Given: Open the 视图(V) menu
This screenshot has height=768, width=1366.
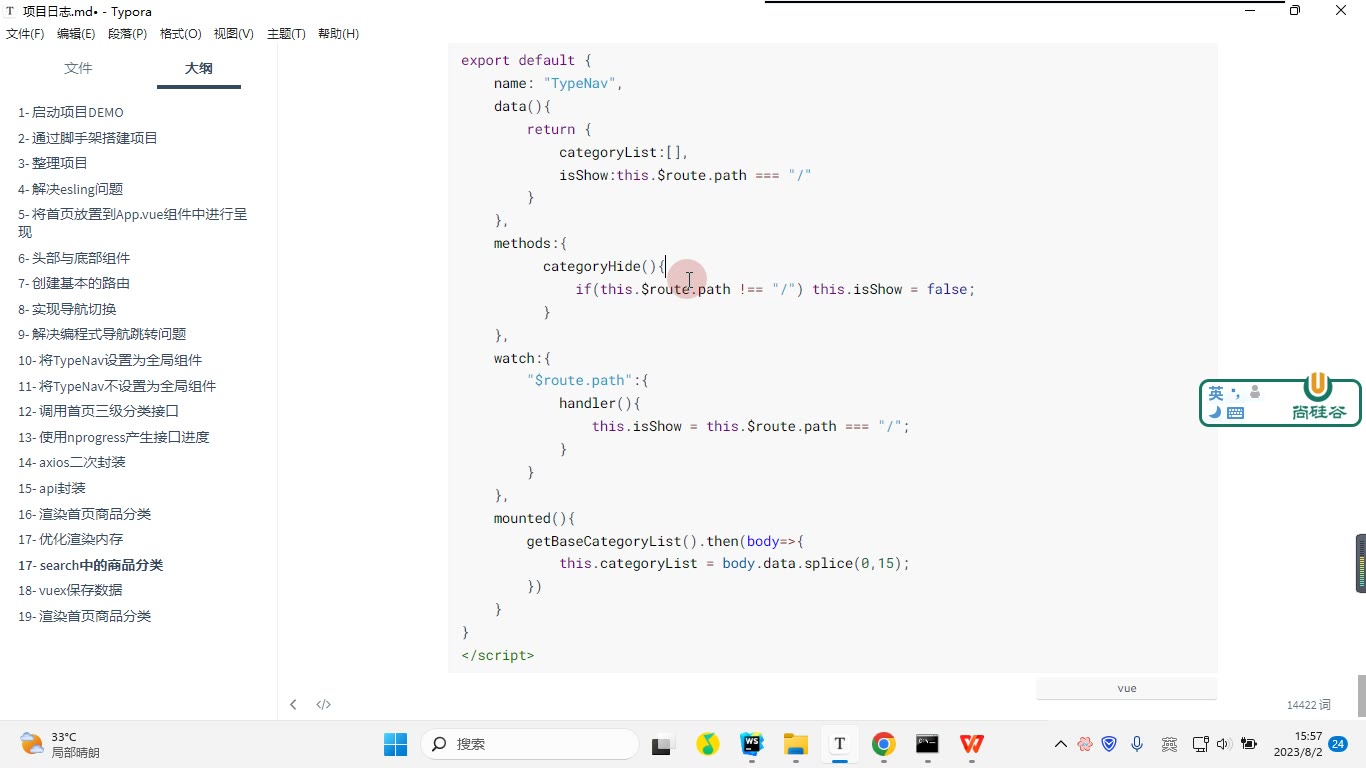Looking at the screenshot, I should tap(234, 34).
